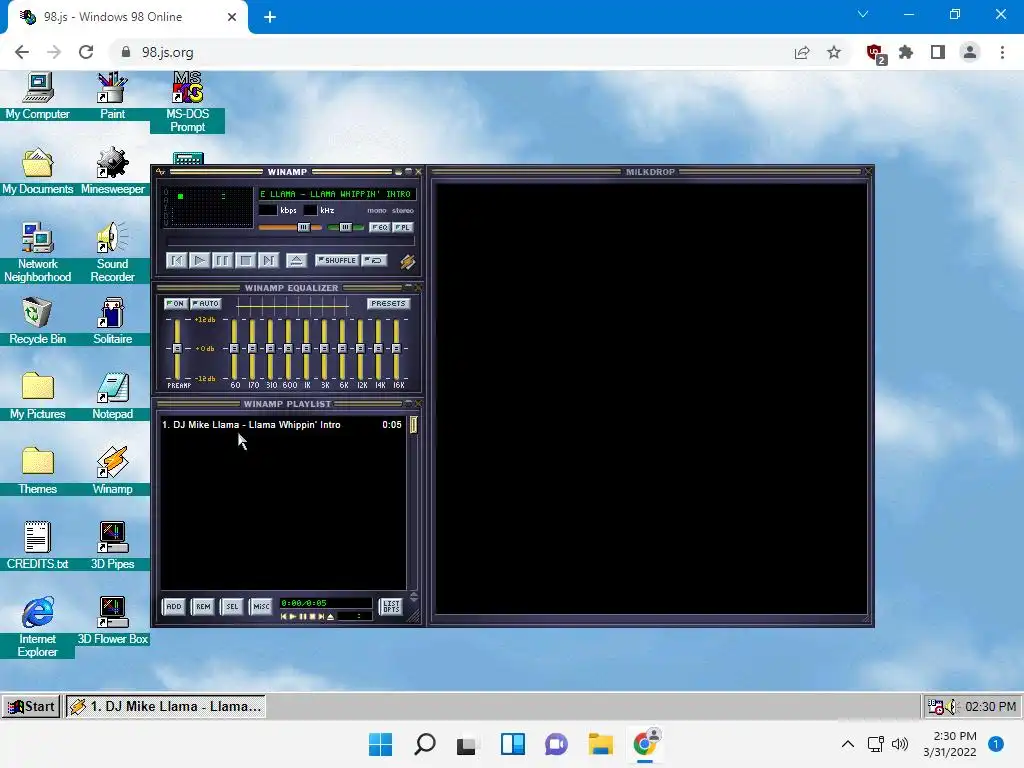The height and width of the screenshot is (768, 1024).
Task: Click the mini Eject button in playlist window
Action: click(330, 616)
